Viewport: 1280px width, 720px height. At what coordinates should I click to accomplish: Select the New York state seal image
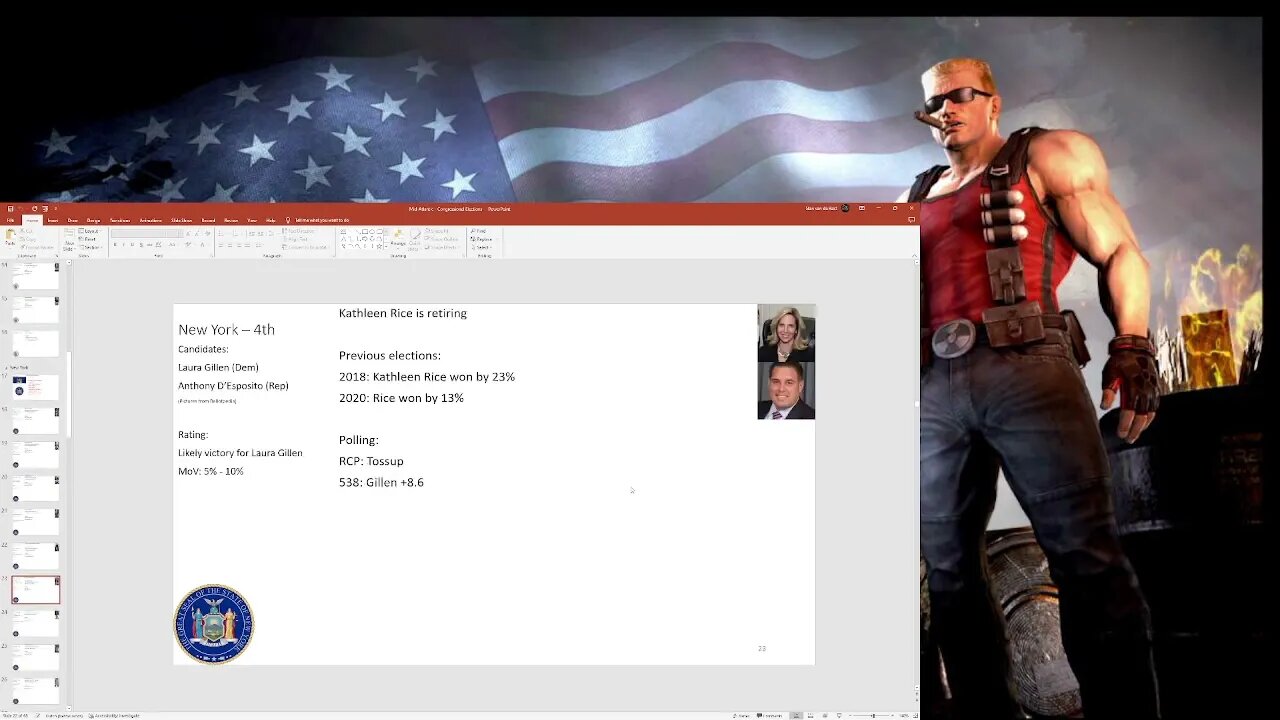tap(214, 624)
